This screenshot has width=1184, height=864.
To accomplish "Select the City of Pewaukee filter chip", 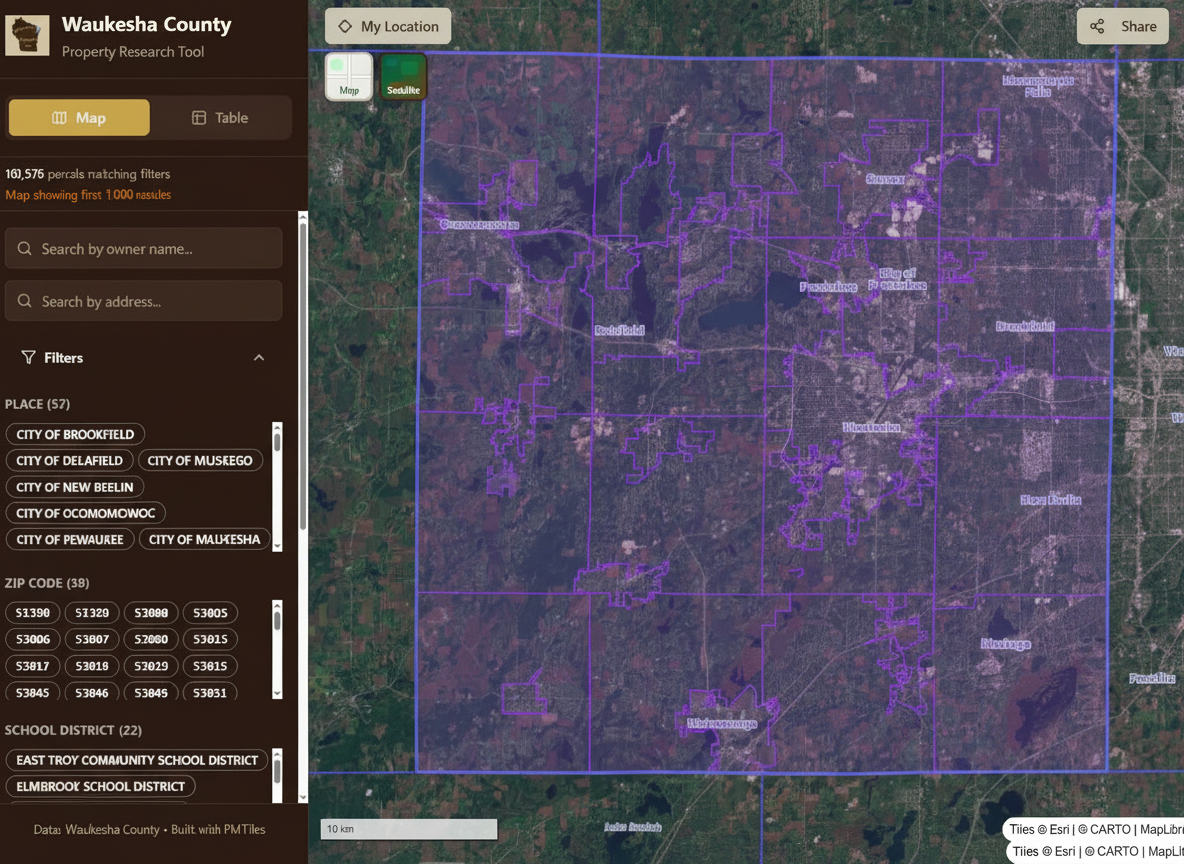I will click(x=69, y=539).
